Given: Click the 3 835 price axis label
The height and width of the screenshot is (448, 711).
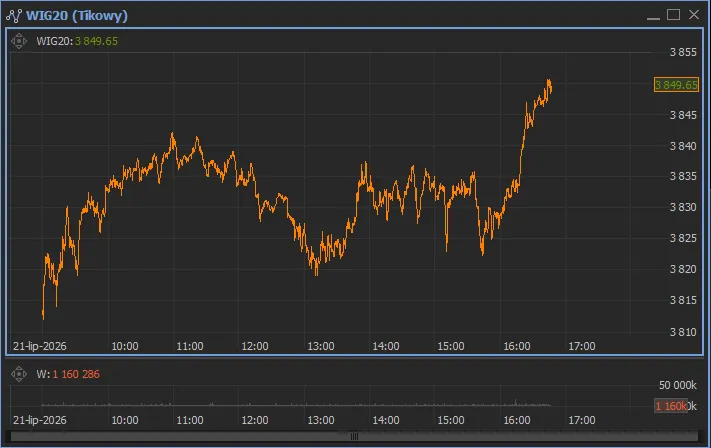Looking at the screenshot, I should coord(683,176).
